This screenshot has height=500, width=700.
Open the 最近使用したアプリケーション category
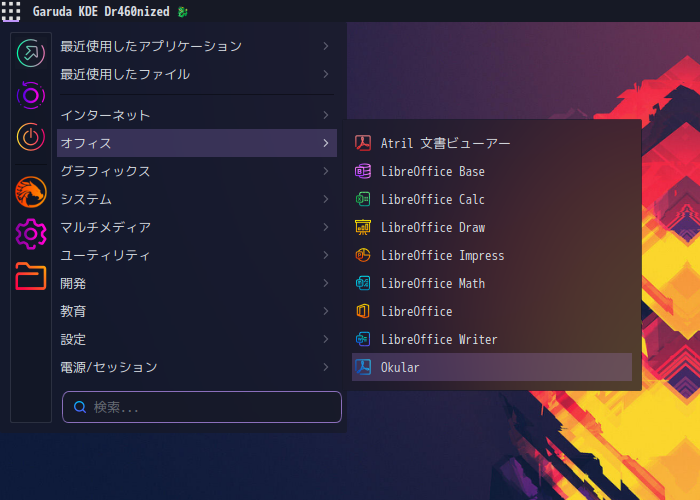tap(197, 46)
